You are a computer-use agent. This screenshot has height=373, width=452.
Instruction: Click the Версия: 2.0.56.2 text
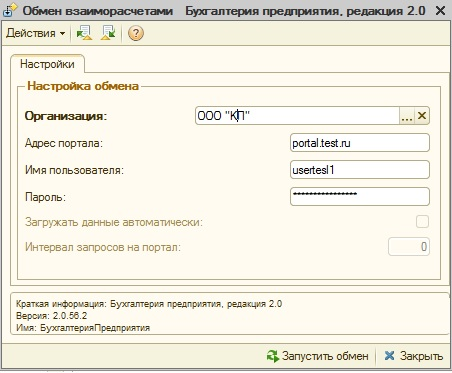point(51,316)
